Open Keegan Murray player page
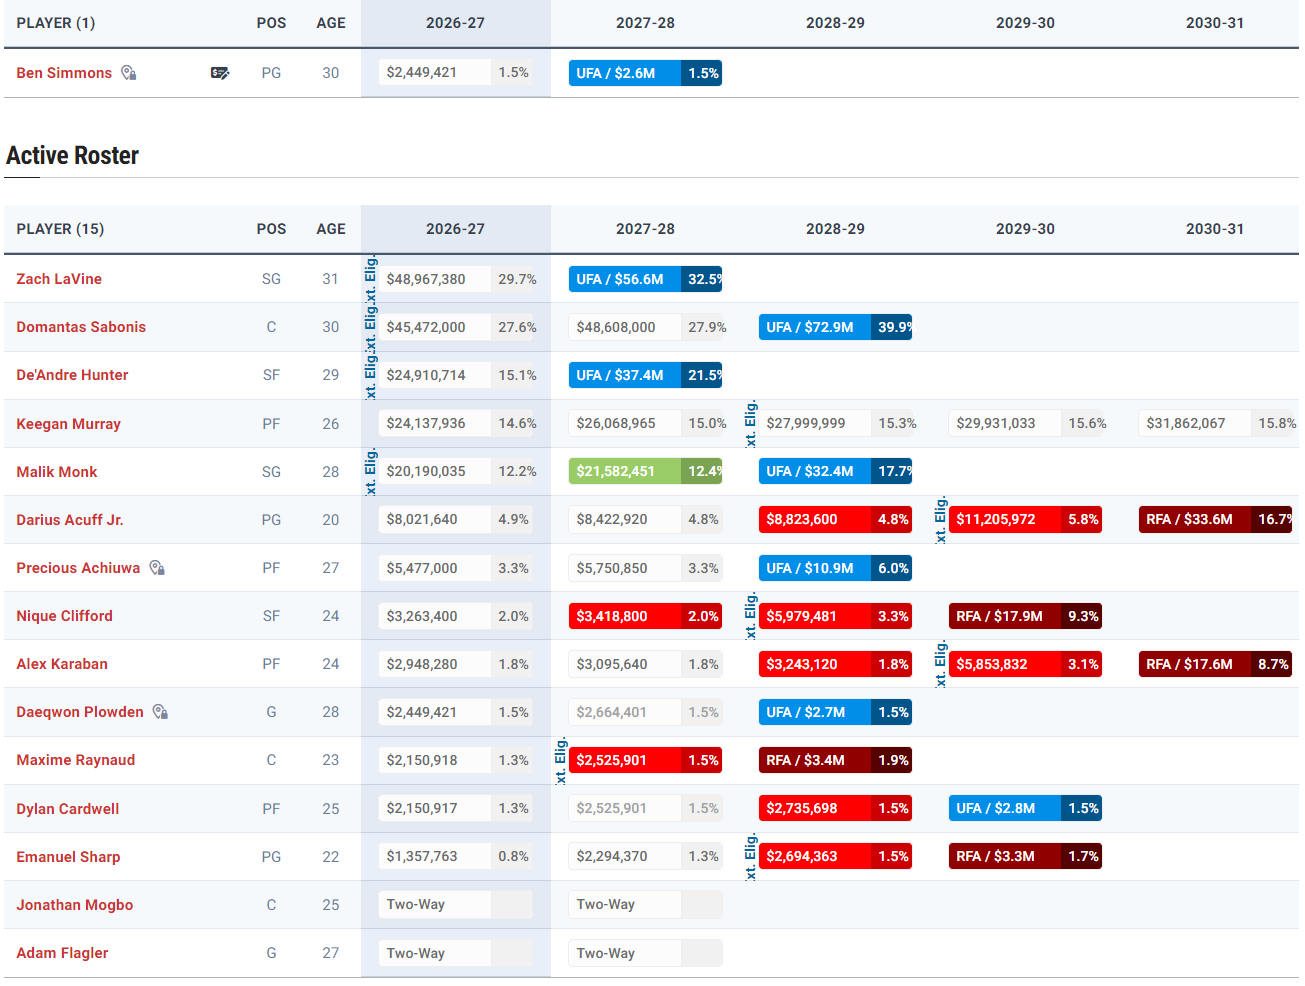The image size is (1305, 986). [x=68, y=424]
